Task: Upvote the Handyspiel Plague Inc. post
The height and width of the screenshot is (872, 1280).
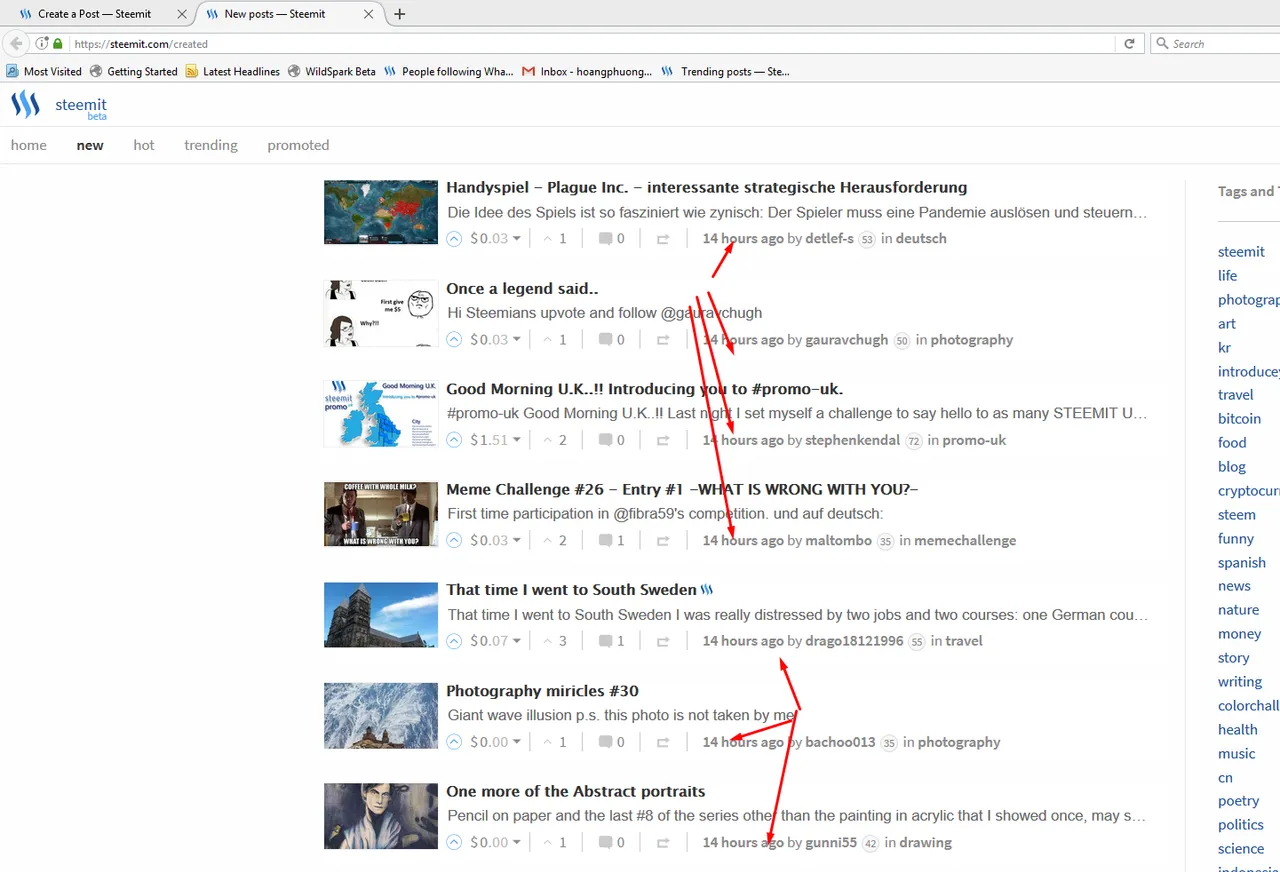Action: click(x=454, y=239)
